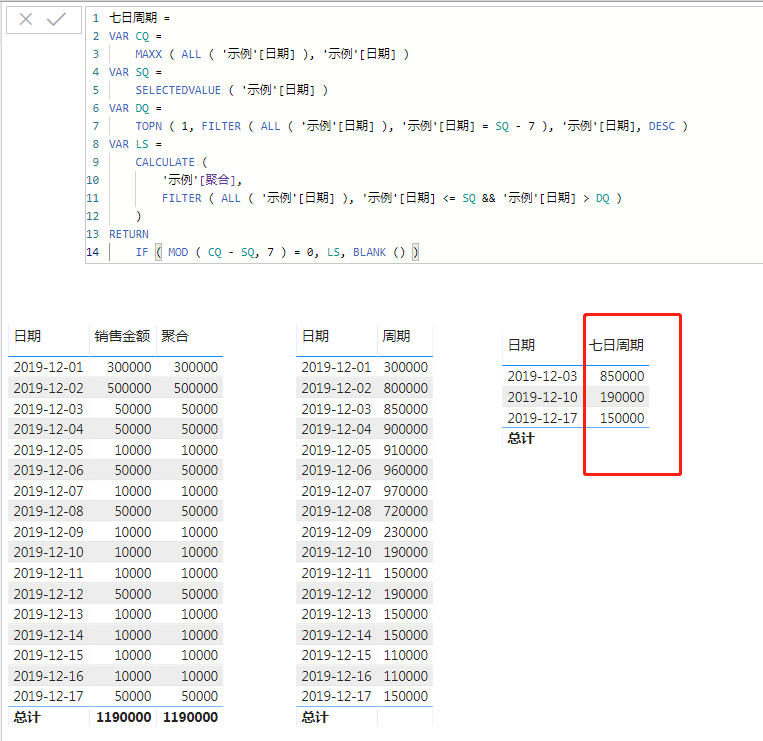Click inside the DAX formula editor on RETURN
763x741 pixels.
click(x=128, y=234)
